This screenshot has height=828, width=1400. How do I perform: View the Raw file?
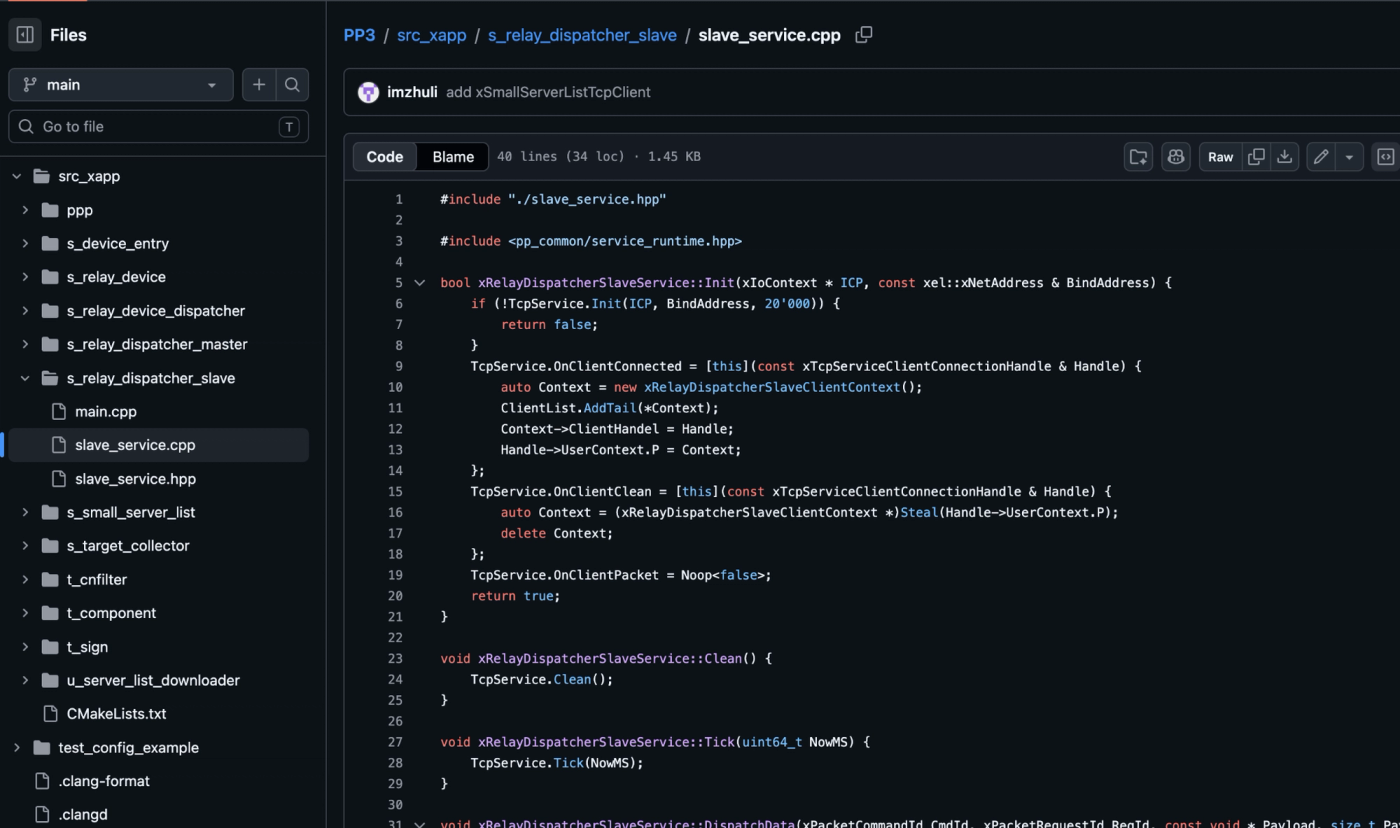tap(1221, 157)
